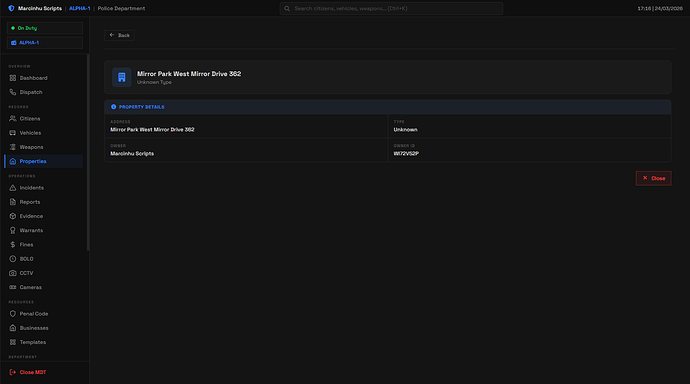Go to Dispatch section
This screenshot has height=384, width=690.
44,92
